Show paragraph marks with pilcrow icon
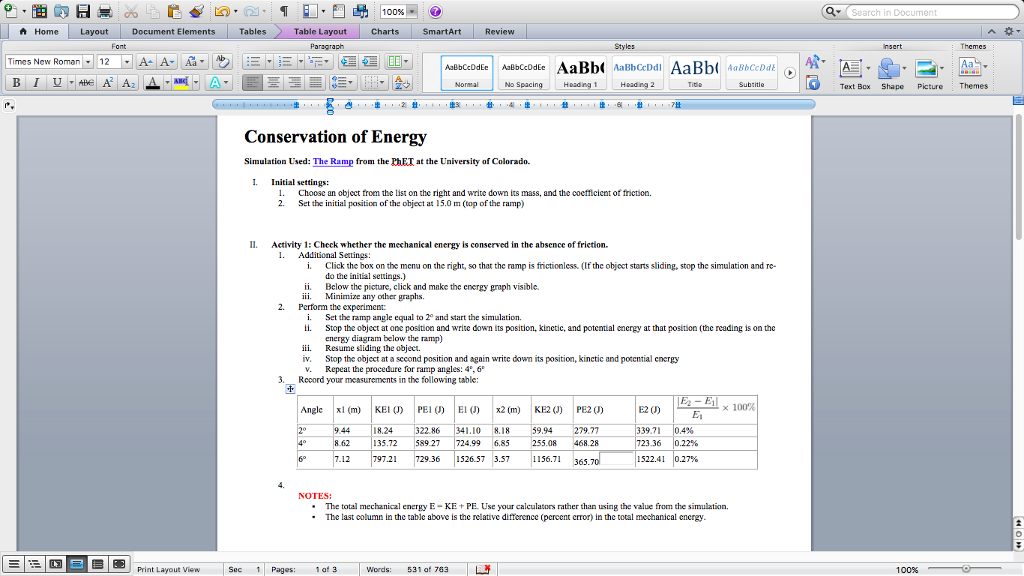The height and width of the screenshot is (576, 1024). pyautogui.click(x=283, y=12)
